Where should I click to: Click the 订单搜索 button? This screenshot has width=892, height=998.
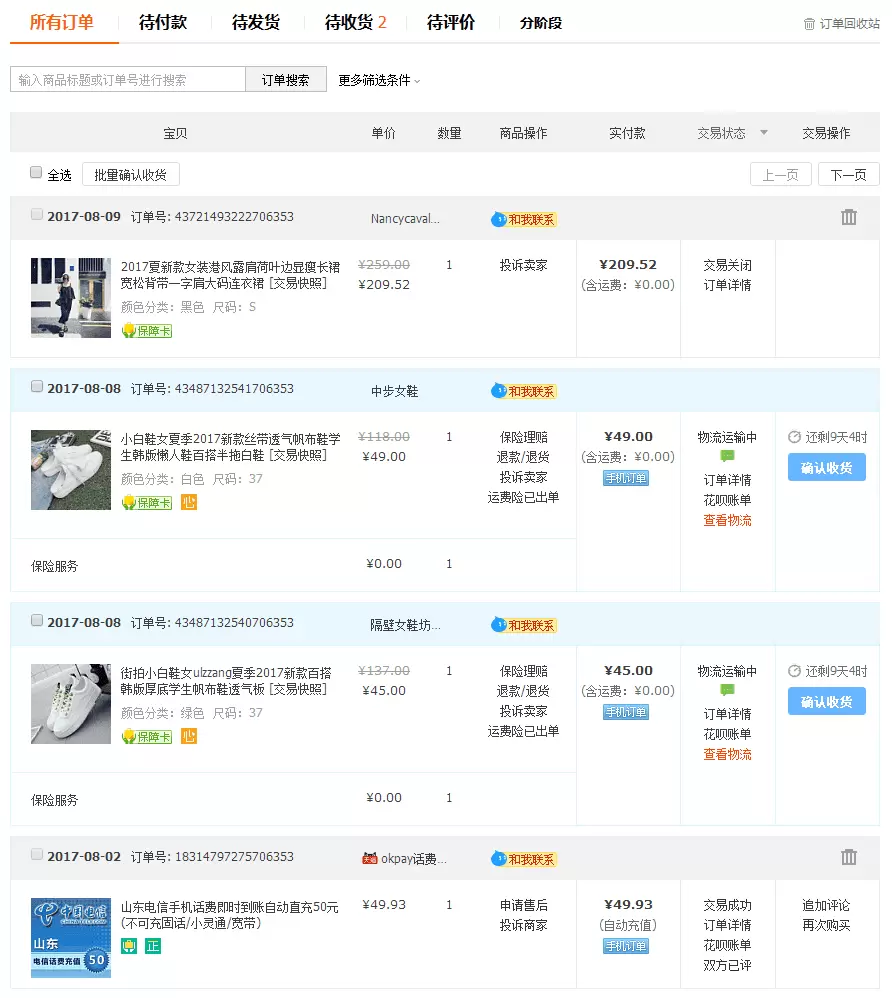(x=286, y=80)
